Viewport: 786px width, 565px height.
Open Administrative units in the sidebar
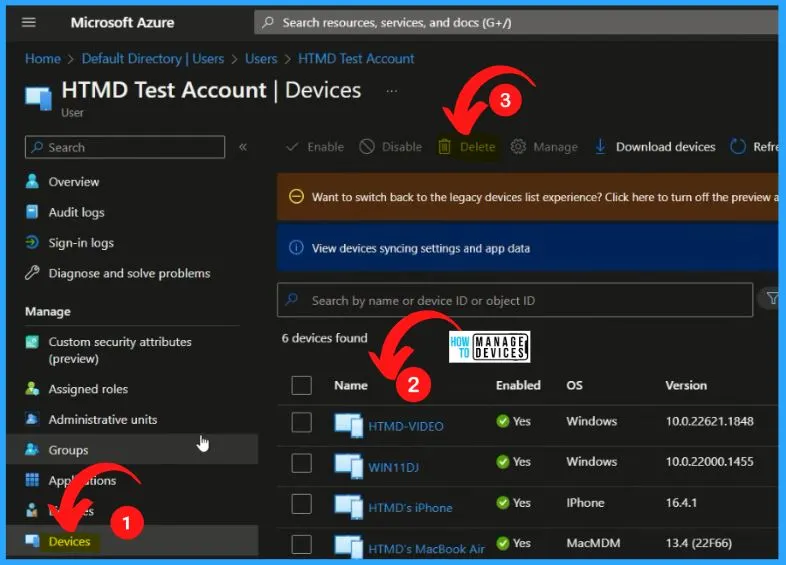[x=103, y=420]
